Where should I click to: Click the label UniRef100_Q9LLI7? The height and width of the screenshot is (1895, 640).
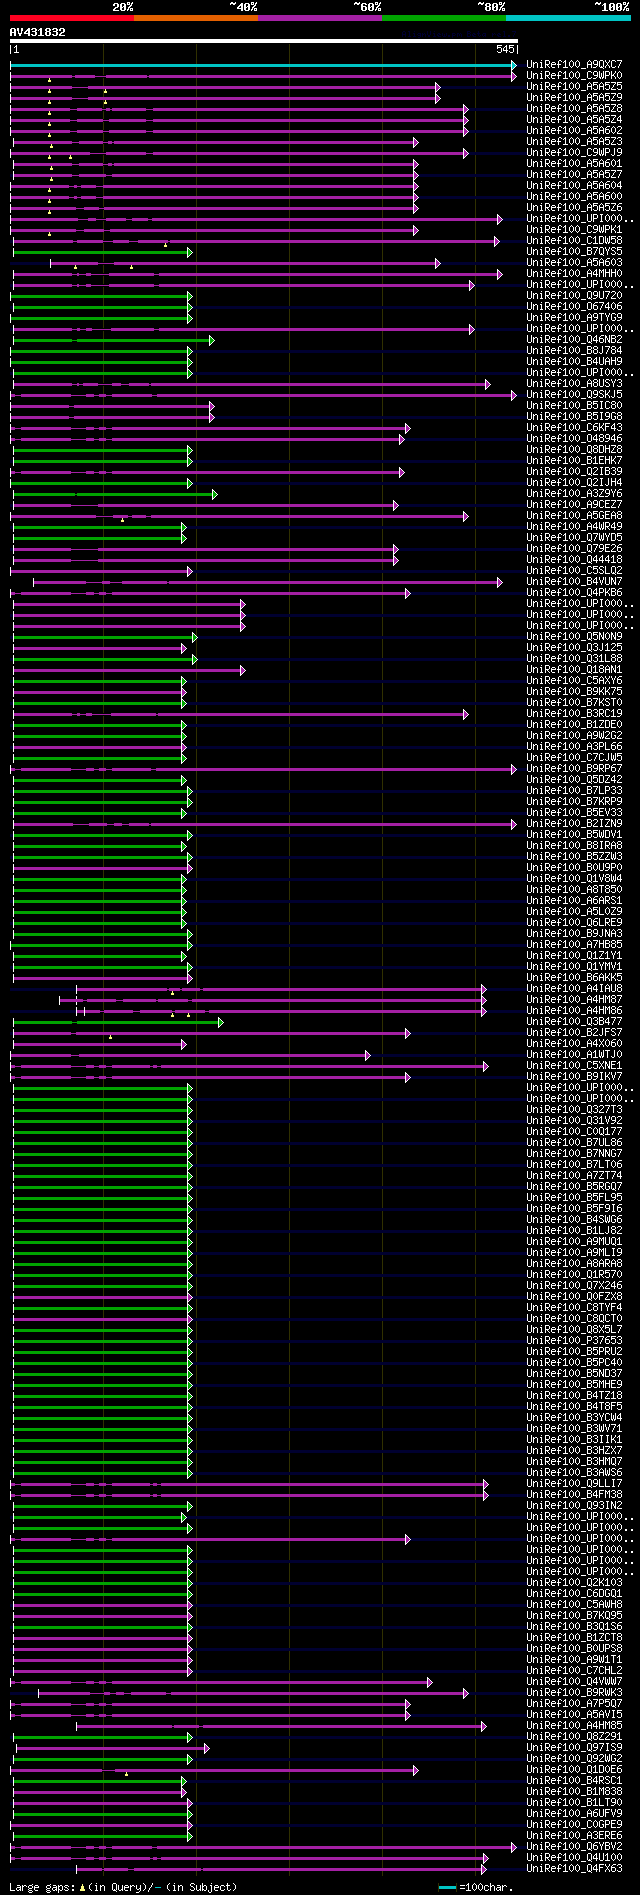click(574, 1484)
